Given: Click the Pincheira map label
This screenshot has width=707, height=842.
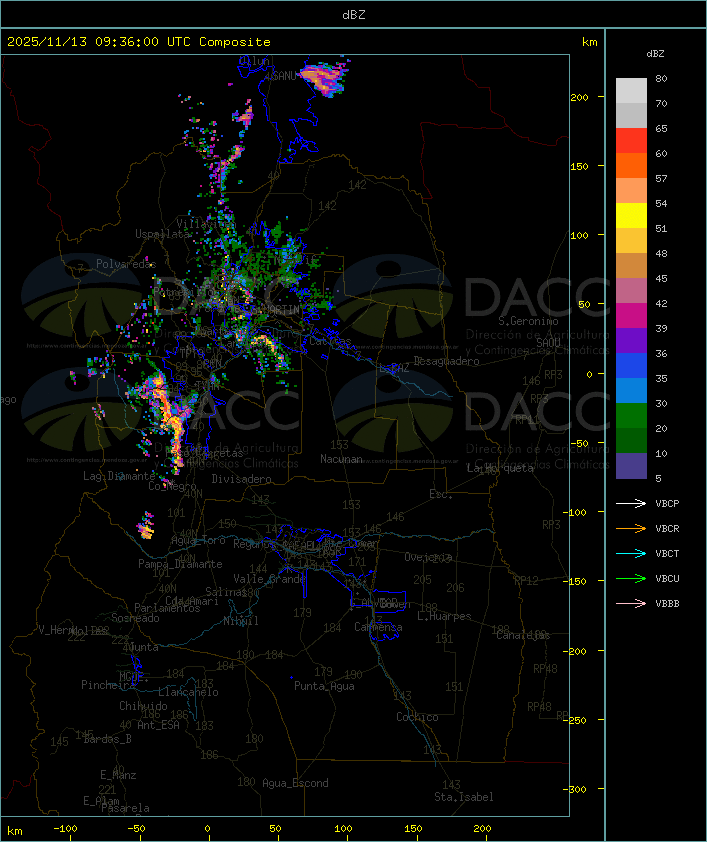Looking at the screenshot, I should 108,685.
